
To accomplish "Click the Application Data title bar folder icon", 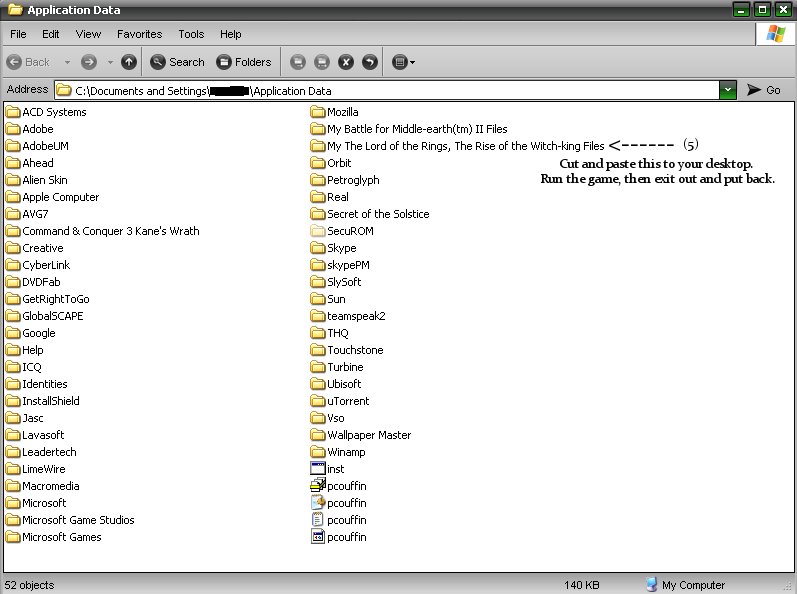I will pos(15,10).
